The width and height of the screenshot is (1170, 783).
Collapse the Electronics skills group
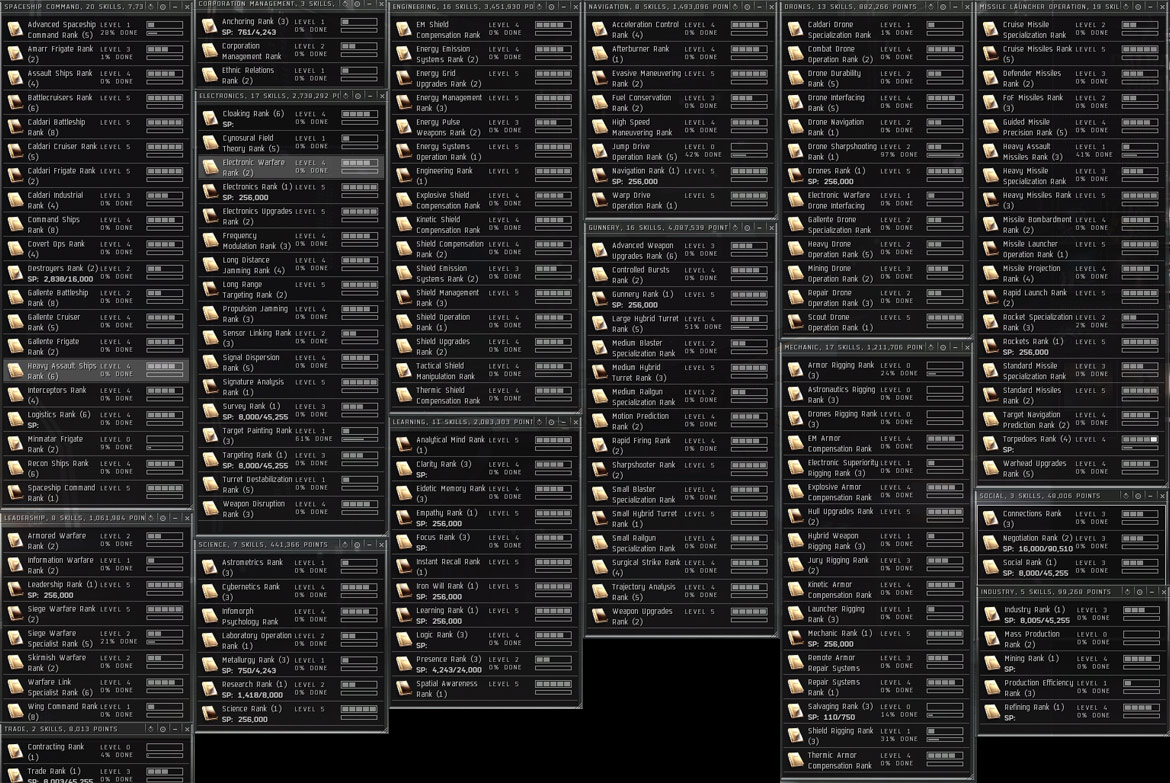pyautogui.click(x=370, y=96)
